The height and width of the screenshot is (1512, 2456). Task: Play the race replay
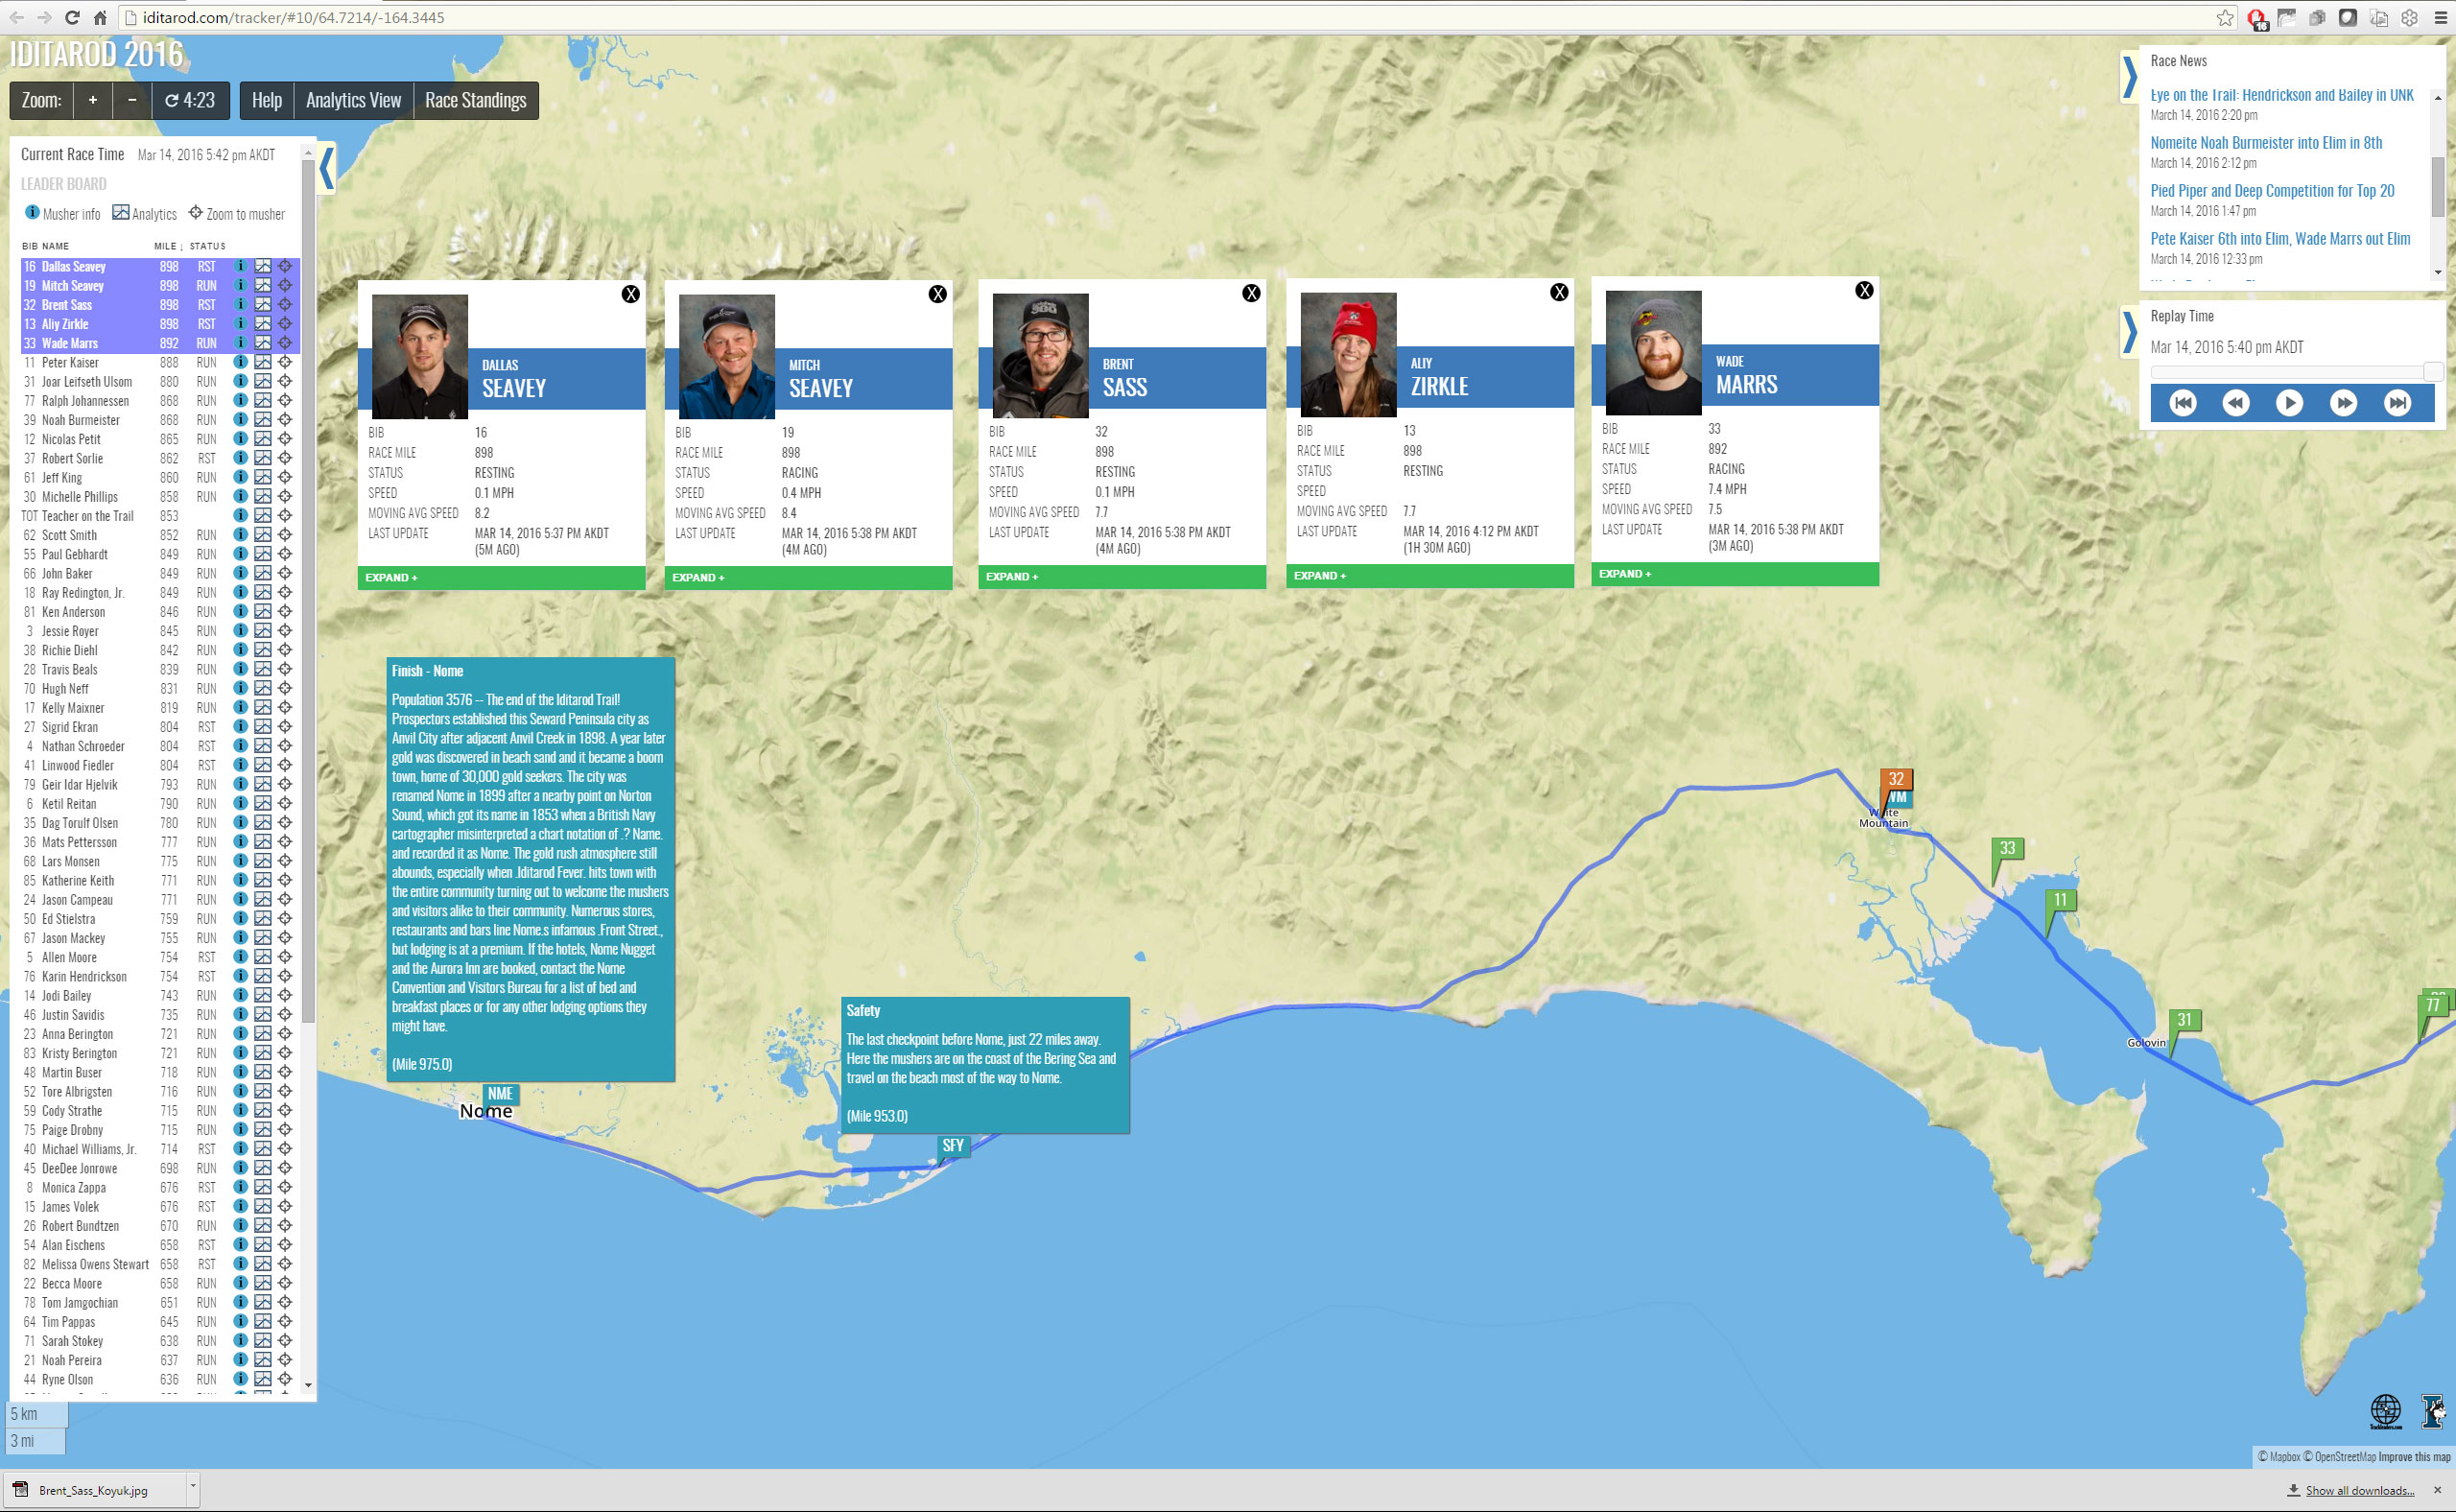point(2289,403)
